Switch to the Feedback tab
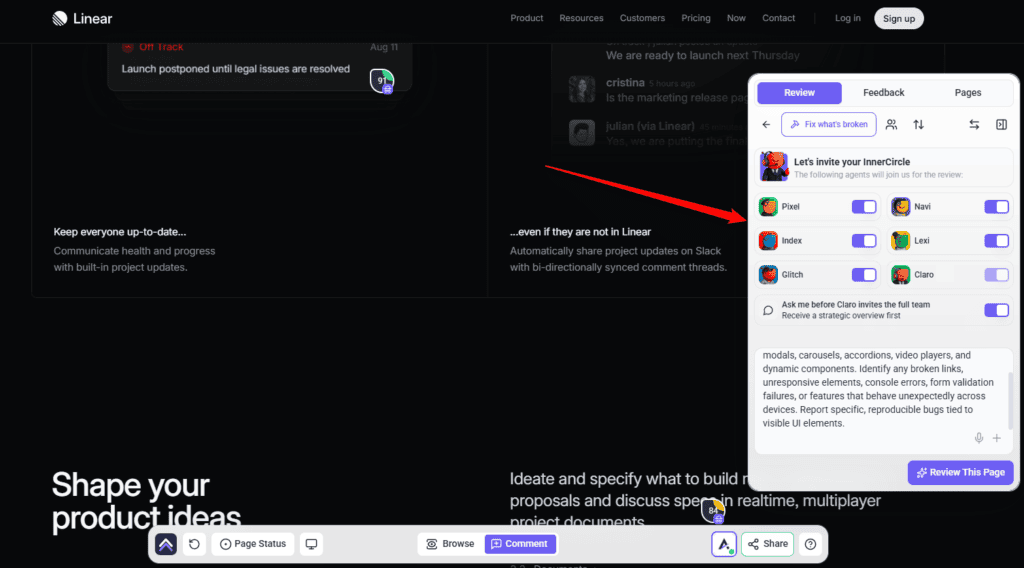This screenshot has height=568, width=1024. (884, 93)
